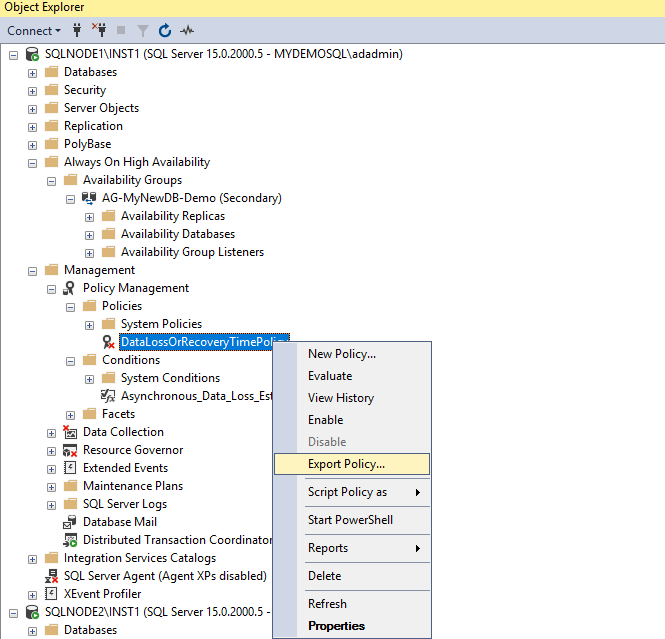Click the Policy Management node icon
The image size is (665, 639).
pyautogui.click(x=70, y=288)
